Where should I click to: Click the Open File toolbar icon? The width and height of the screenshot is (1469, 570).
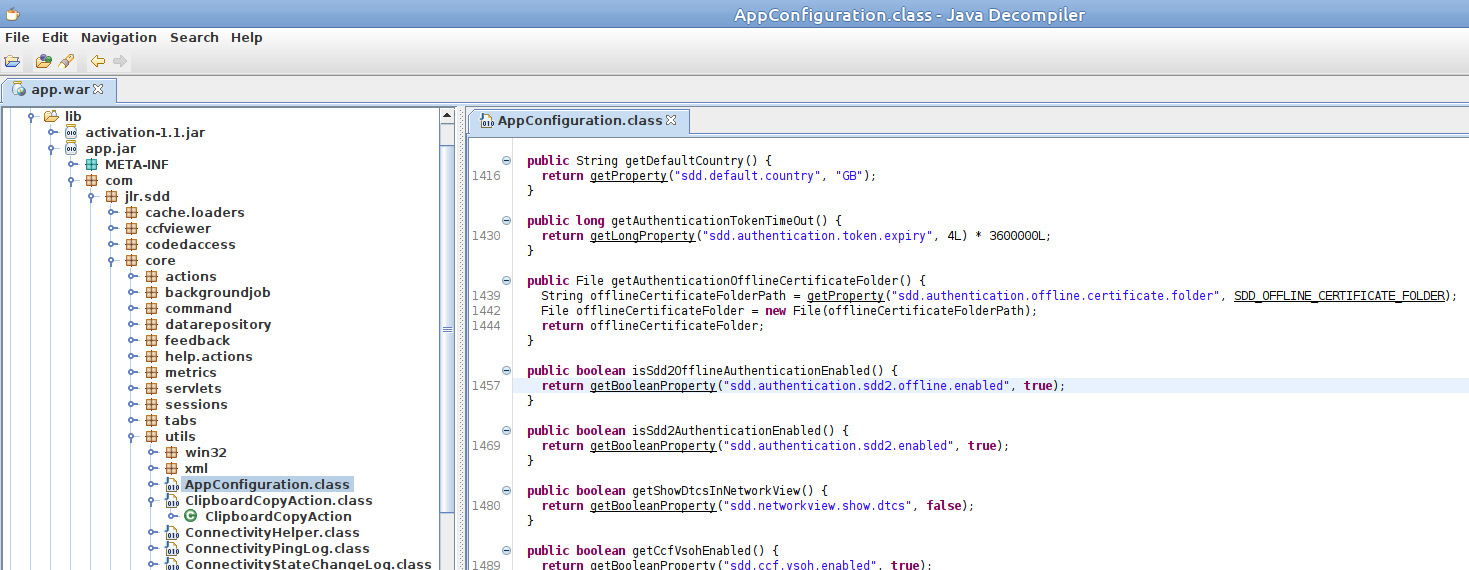pos(12,61)
